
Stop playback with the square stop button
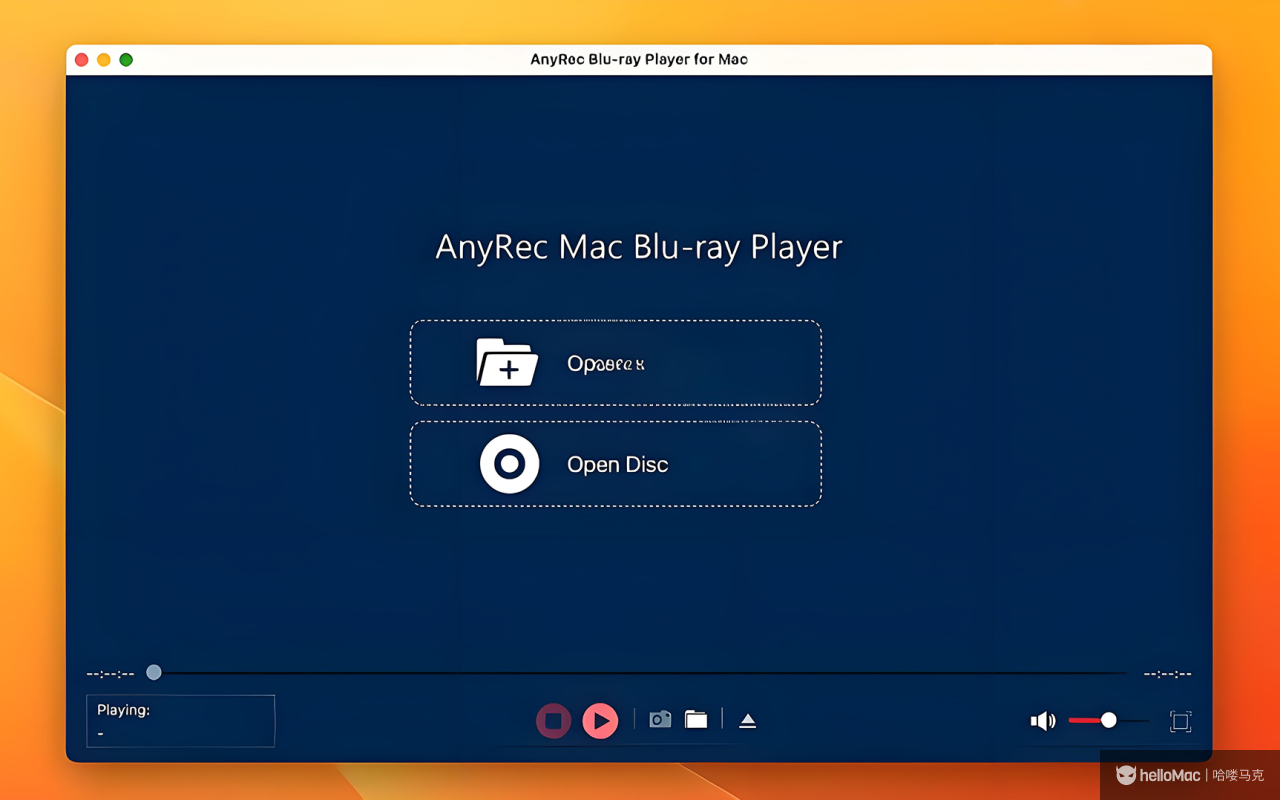553,720
